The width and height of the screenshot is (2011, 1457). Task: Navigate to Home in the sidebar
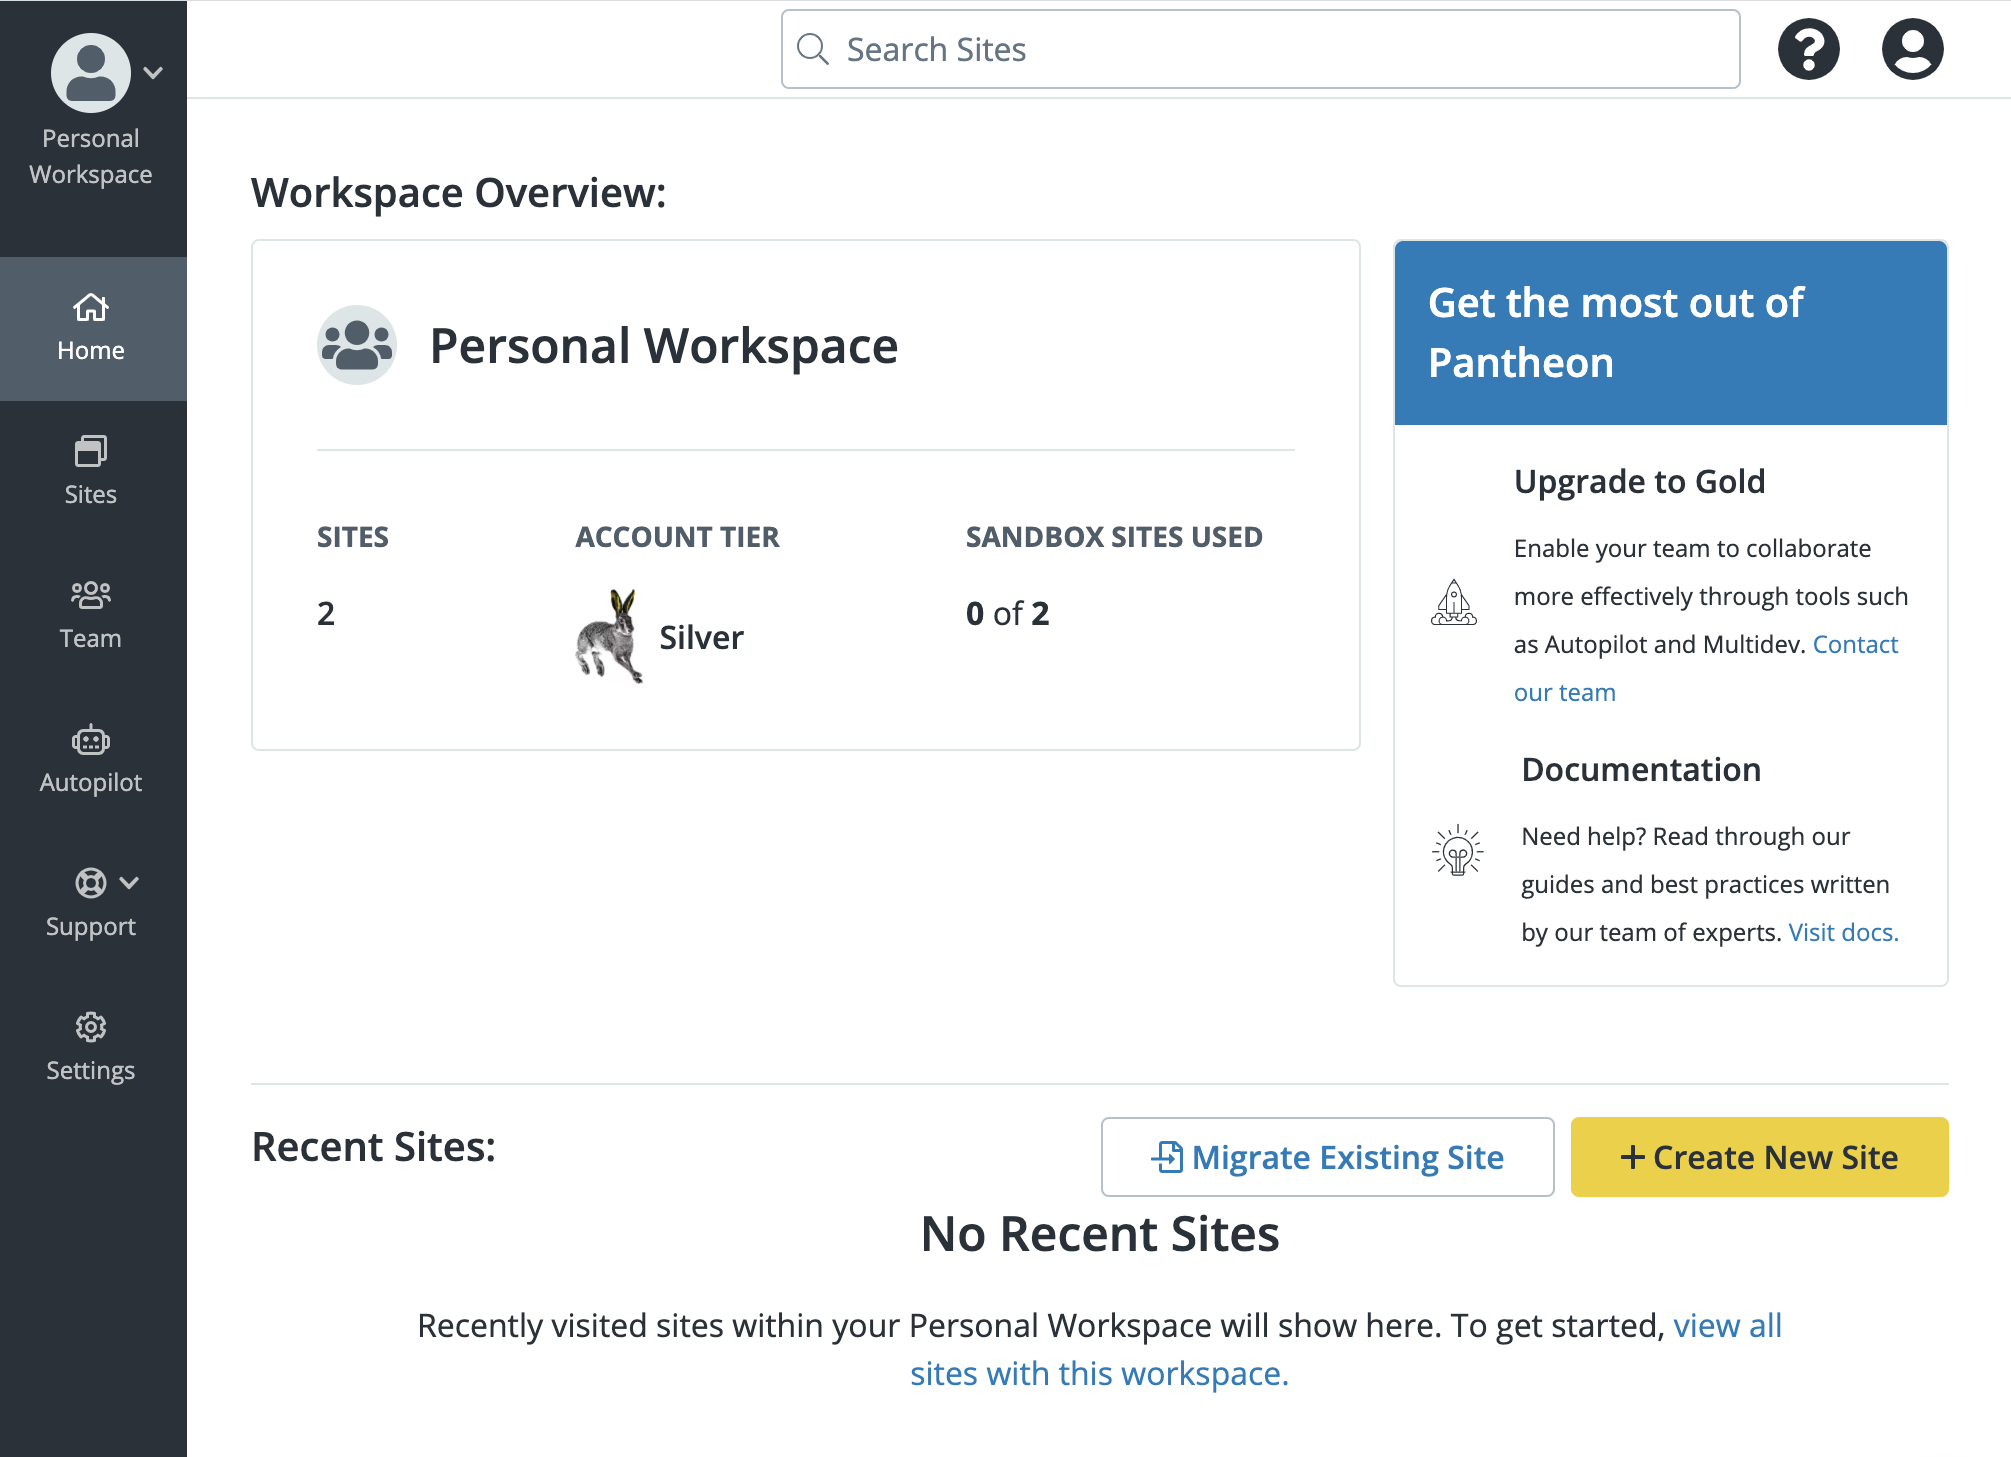point(90,328)
